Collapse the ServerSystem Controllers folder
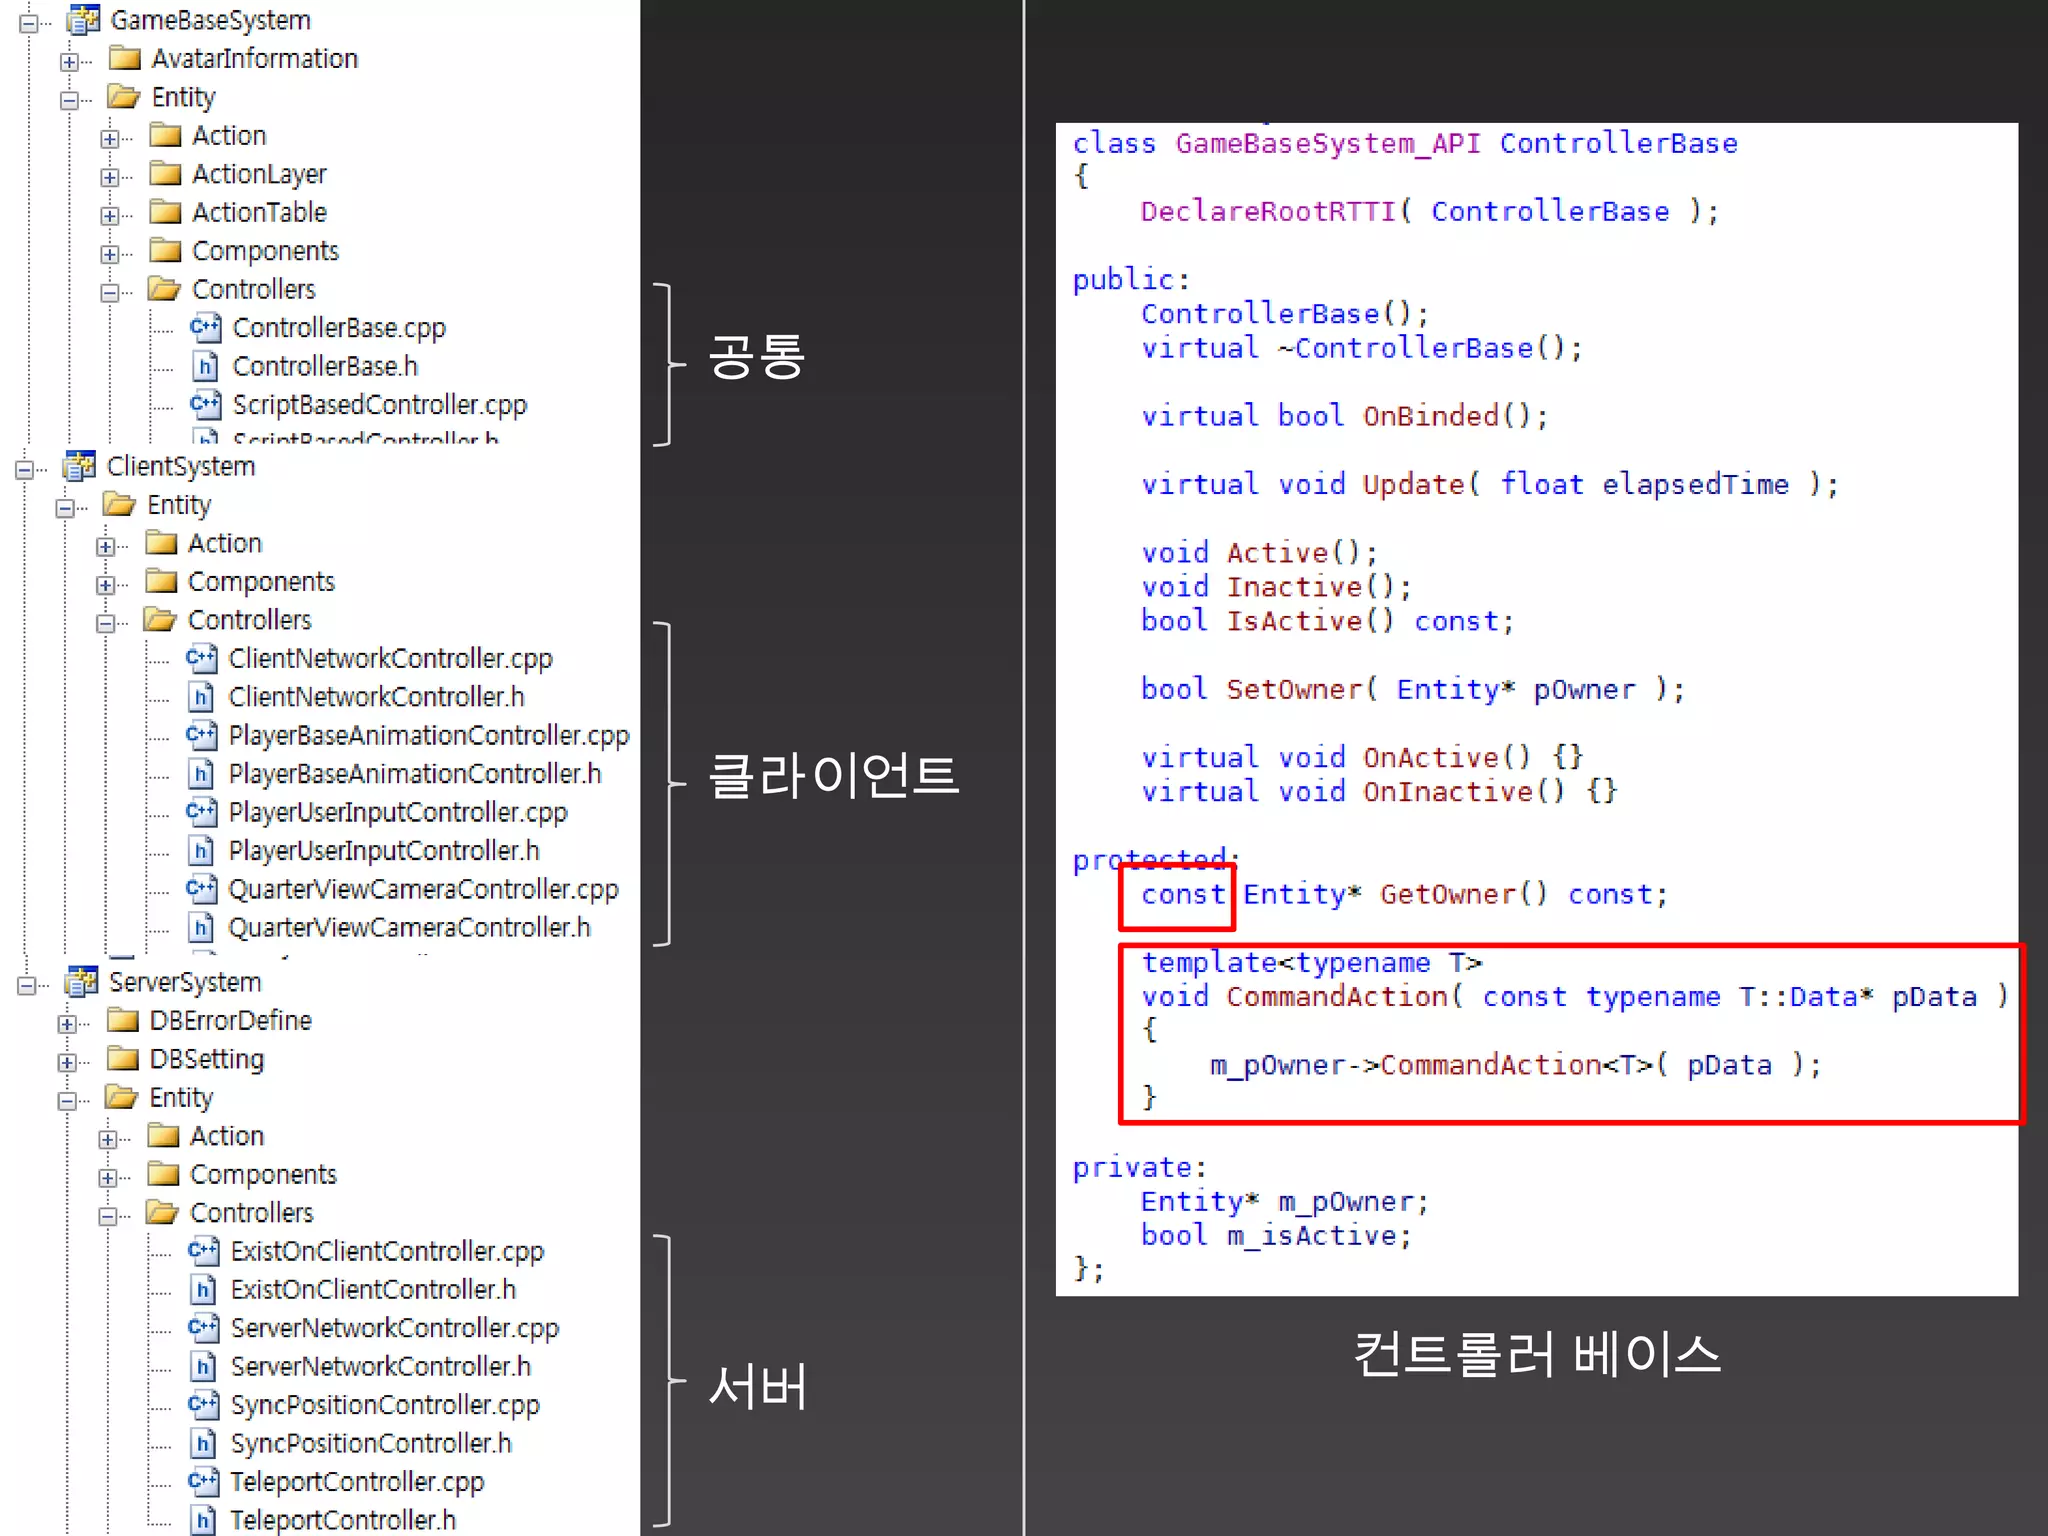 [108, 1216]
